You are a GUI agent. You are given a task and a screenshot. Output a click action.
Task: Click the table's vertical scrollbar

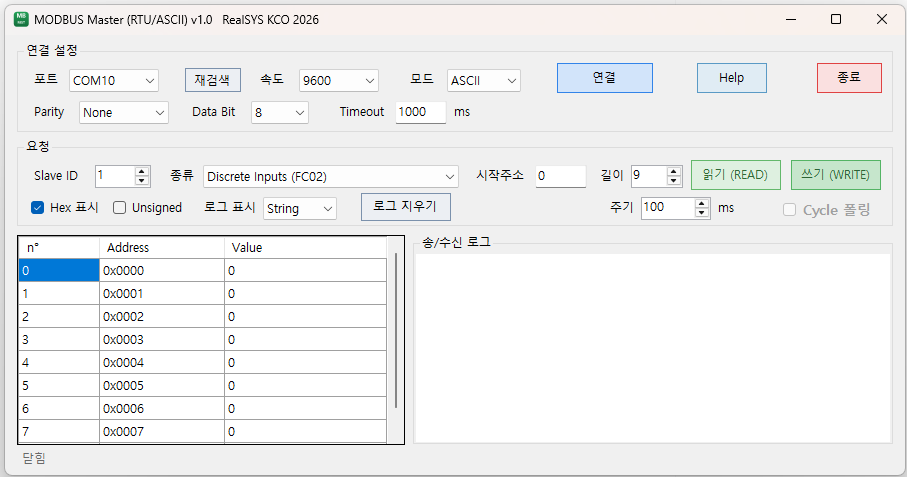click(396, 330)
